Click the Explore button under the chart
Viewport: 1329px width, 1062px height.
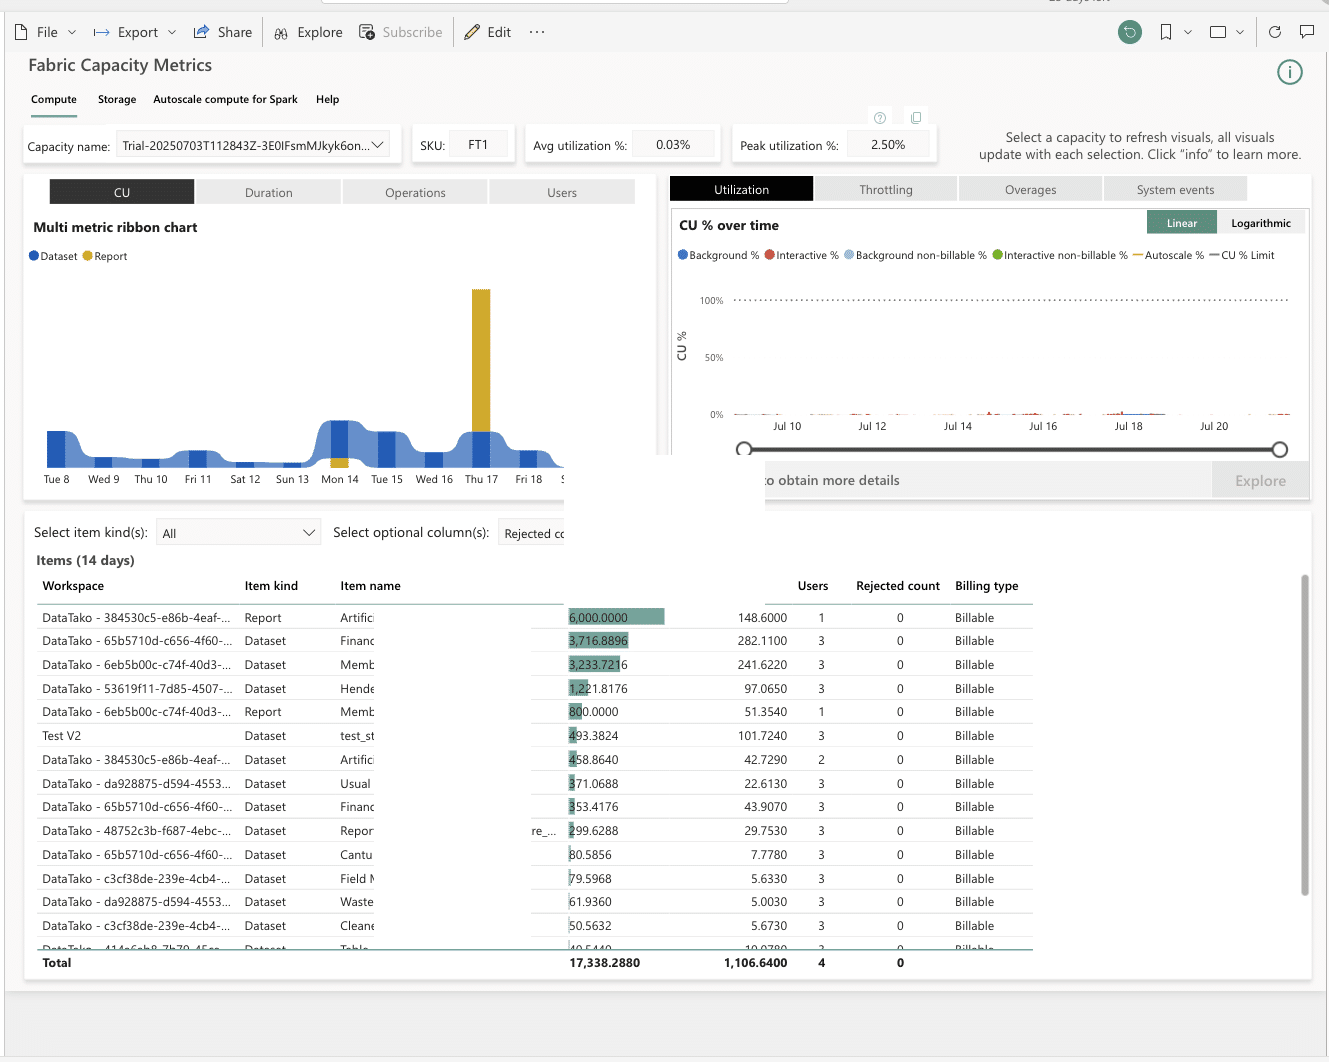[1260, 480]
